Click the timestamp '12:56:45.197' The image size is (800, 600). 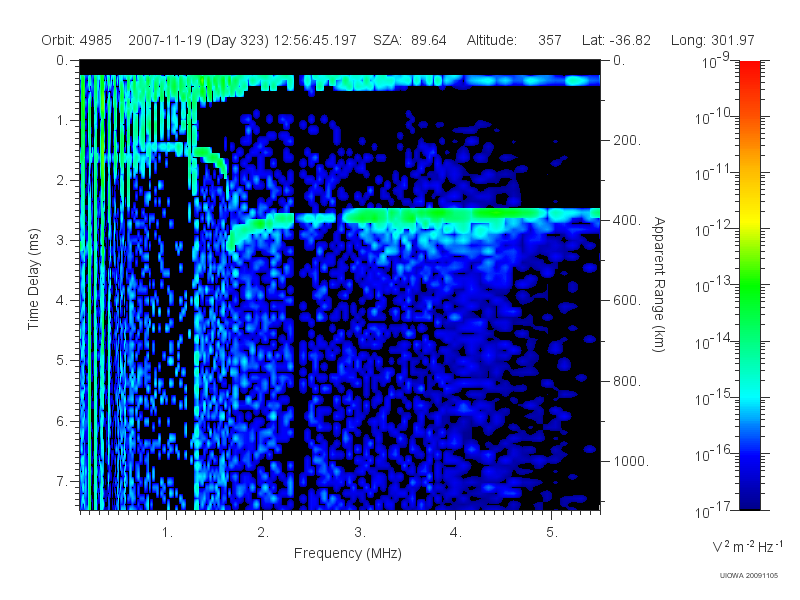pyautogui.click(x=315, y=40)
